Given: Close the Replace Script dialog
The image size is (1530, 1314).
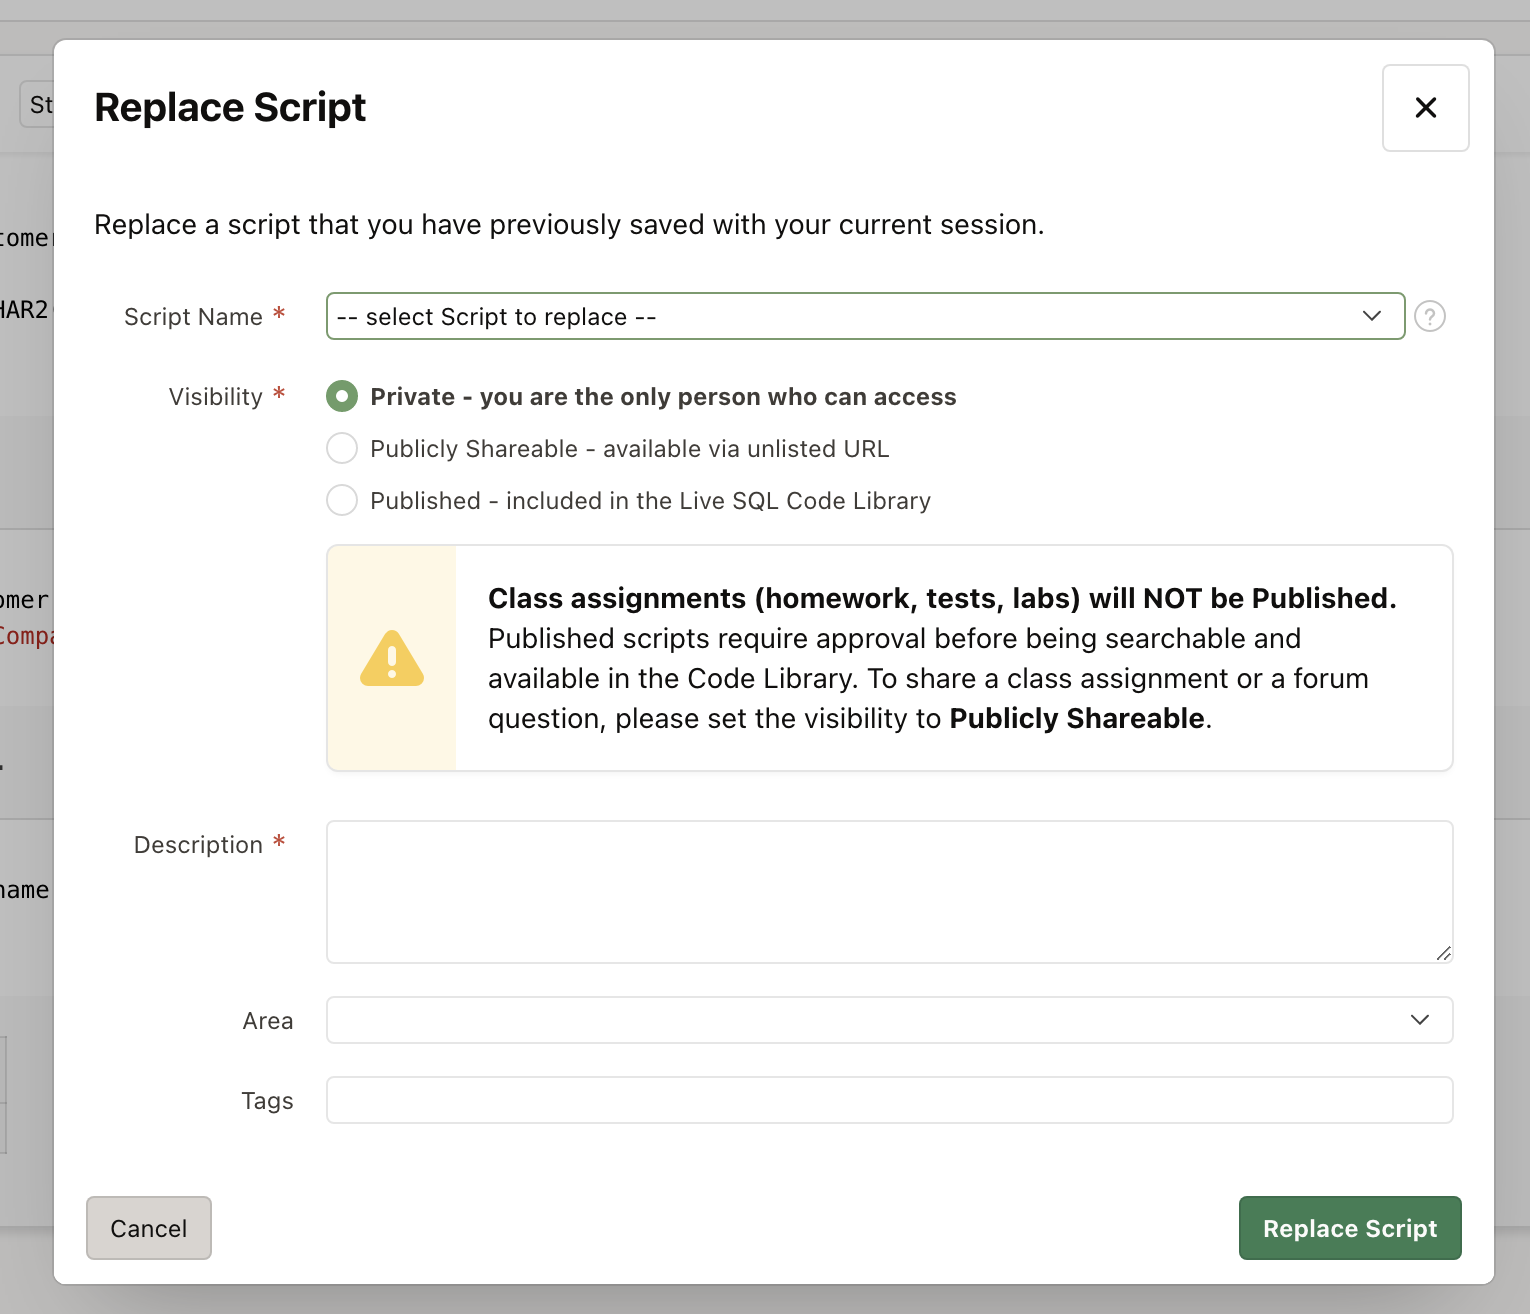Looking at the screenshot, I should (x=1425, y=108).
